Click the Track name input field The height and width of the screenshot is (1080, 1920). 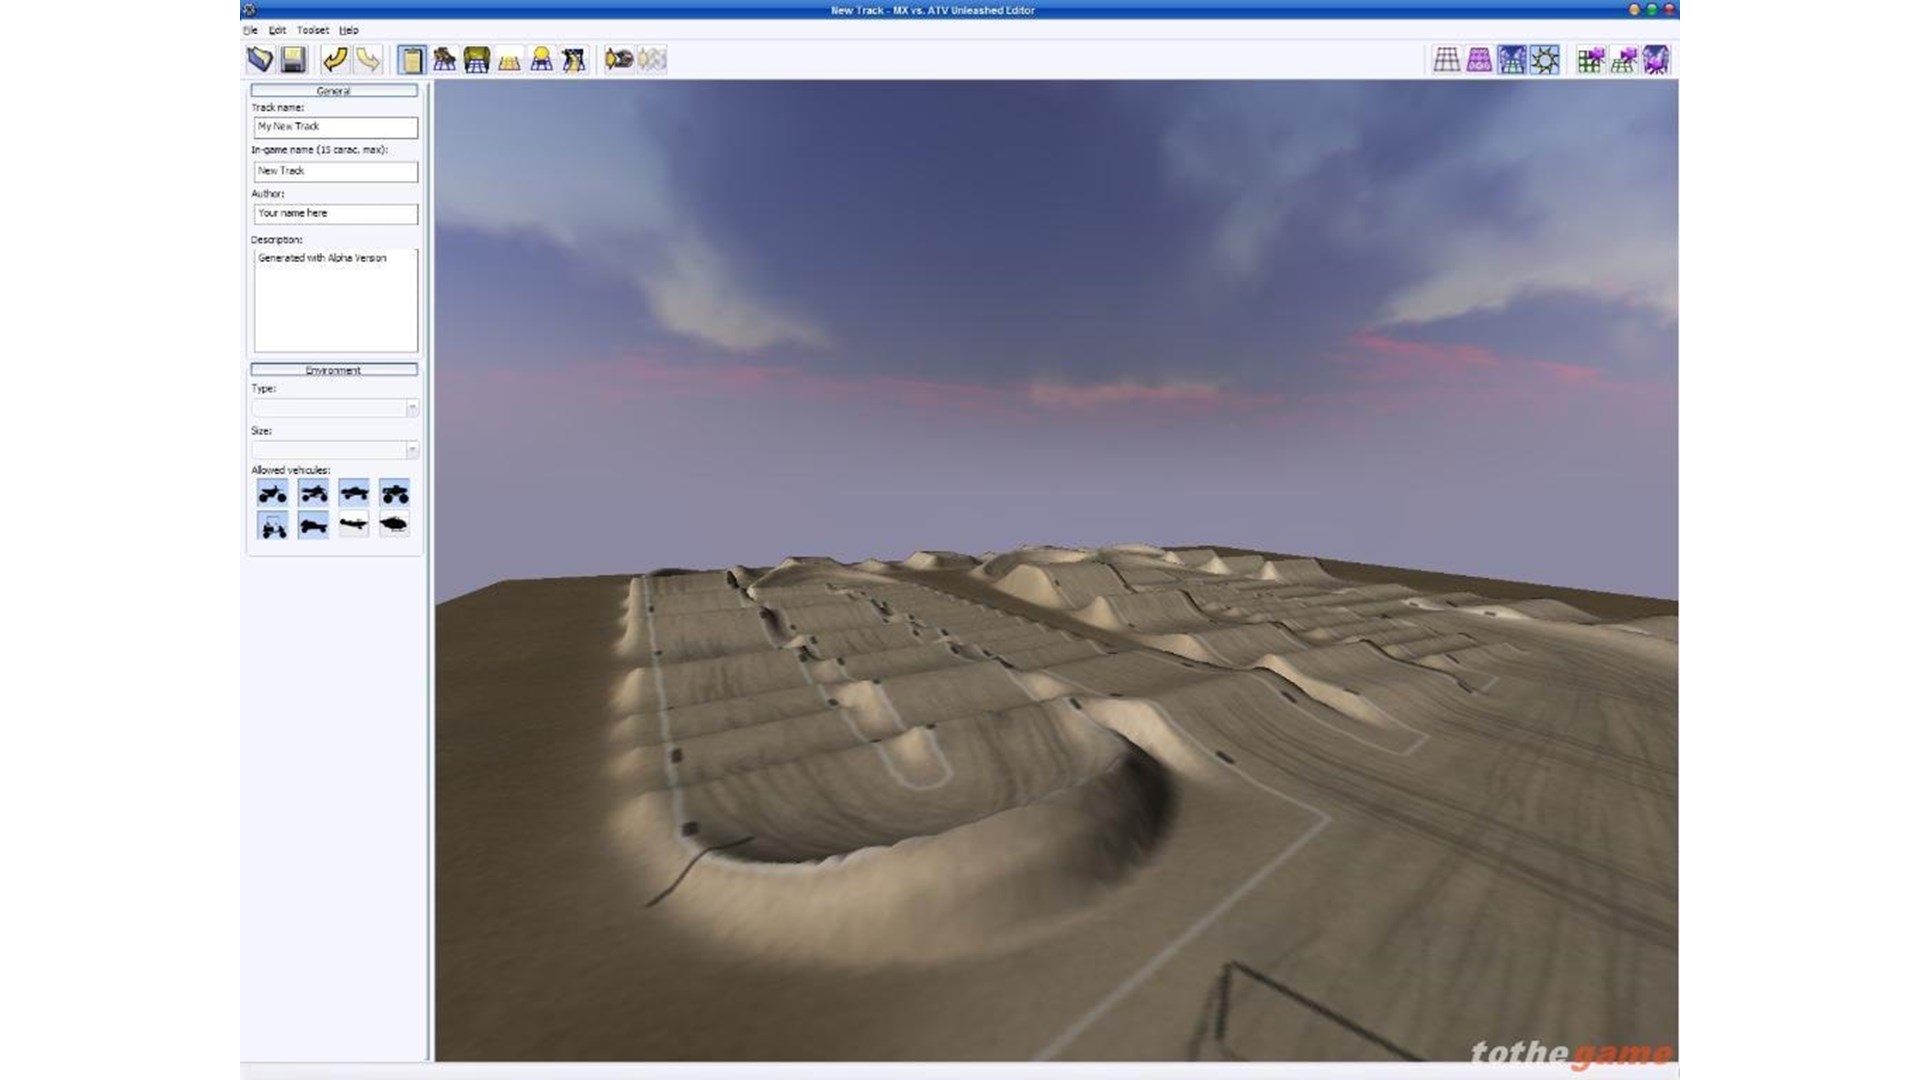(335, 127)
